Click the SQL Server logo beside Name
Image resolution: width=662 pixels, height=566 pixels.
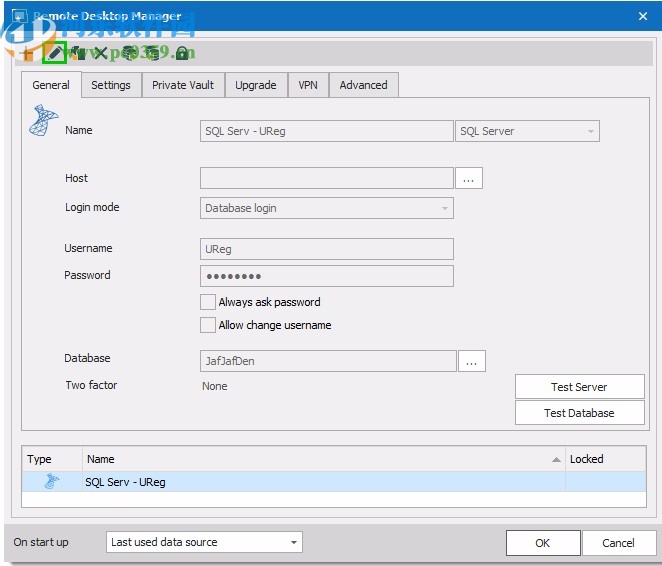(43, 121)
